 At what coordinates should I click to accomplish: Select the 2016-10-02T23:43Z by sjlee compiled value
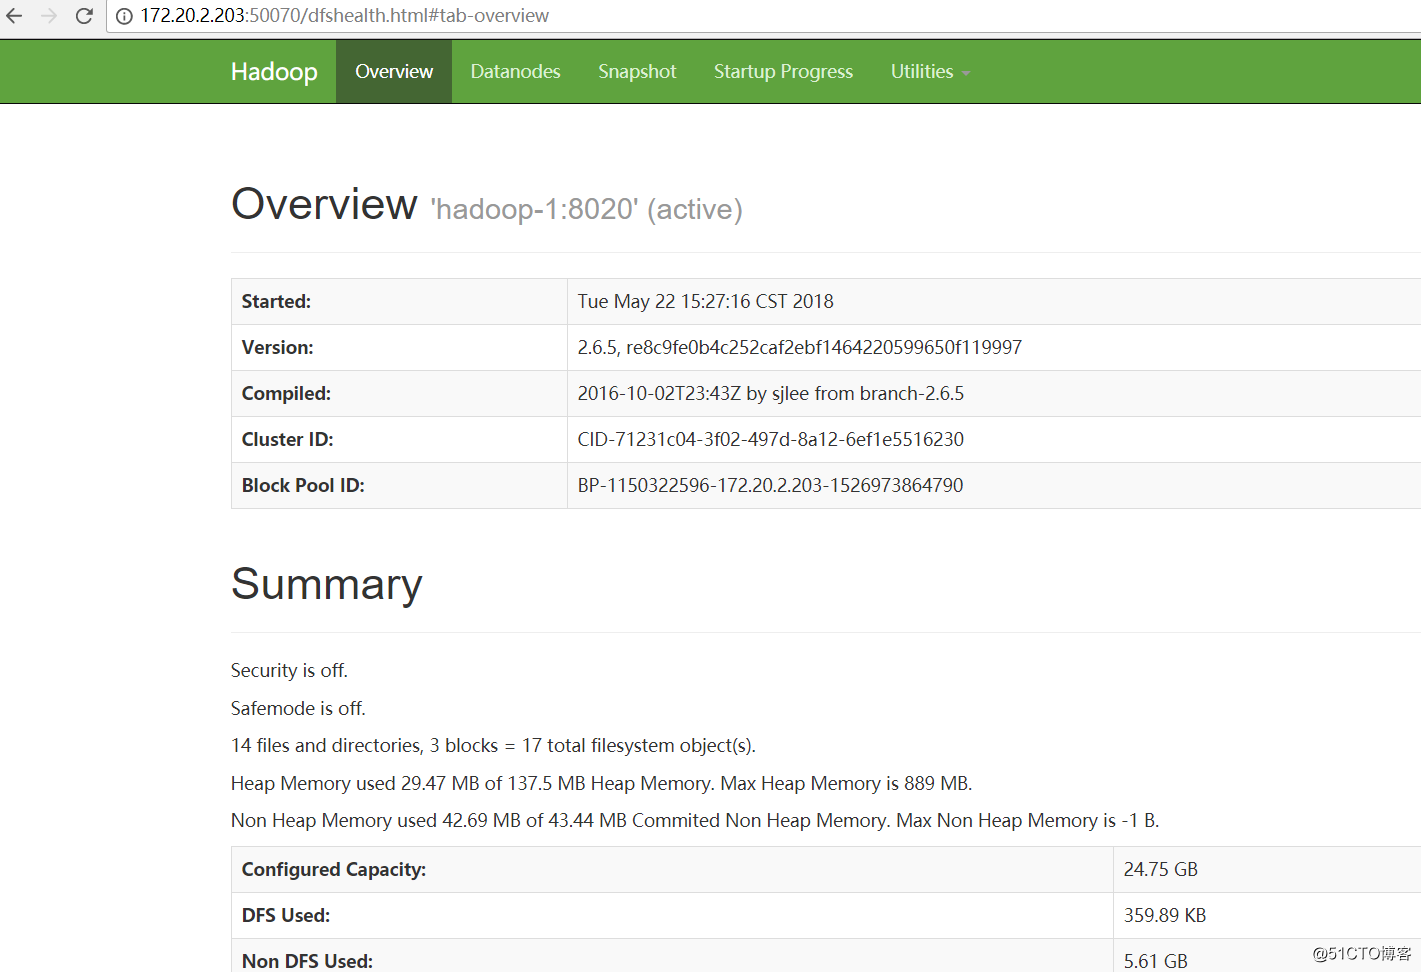(x=770, y=393)
